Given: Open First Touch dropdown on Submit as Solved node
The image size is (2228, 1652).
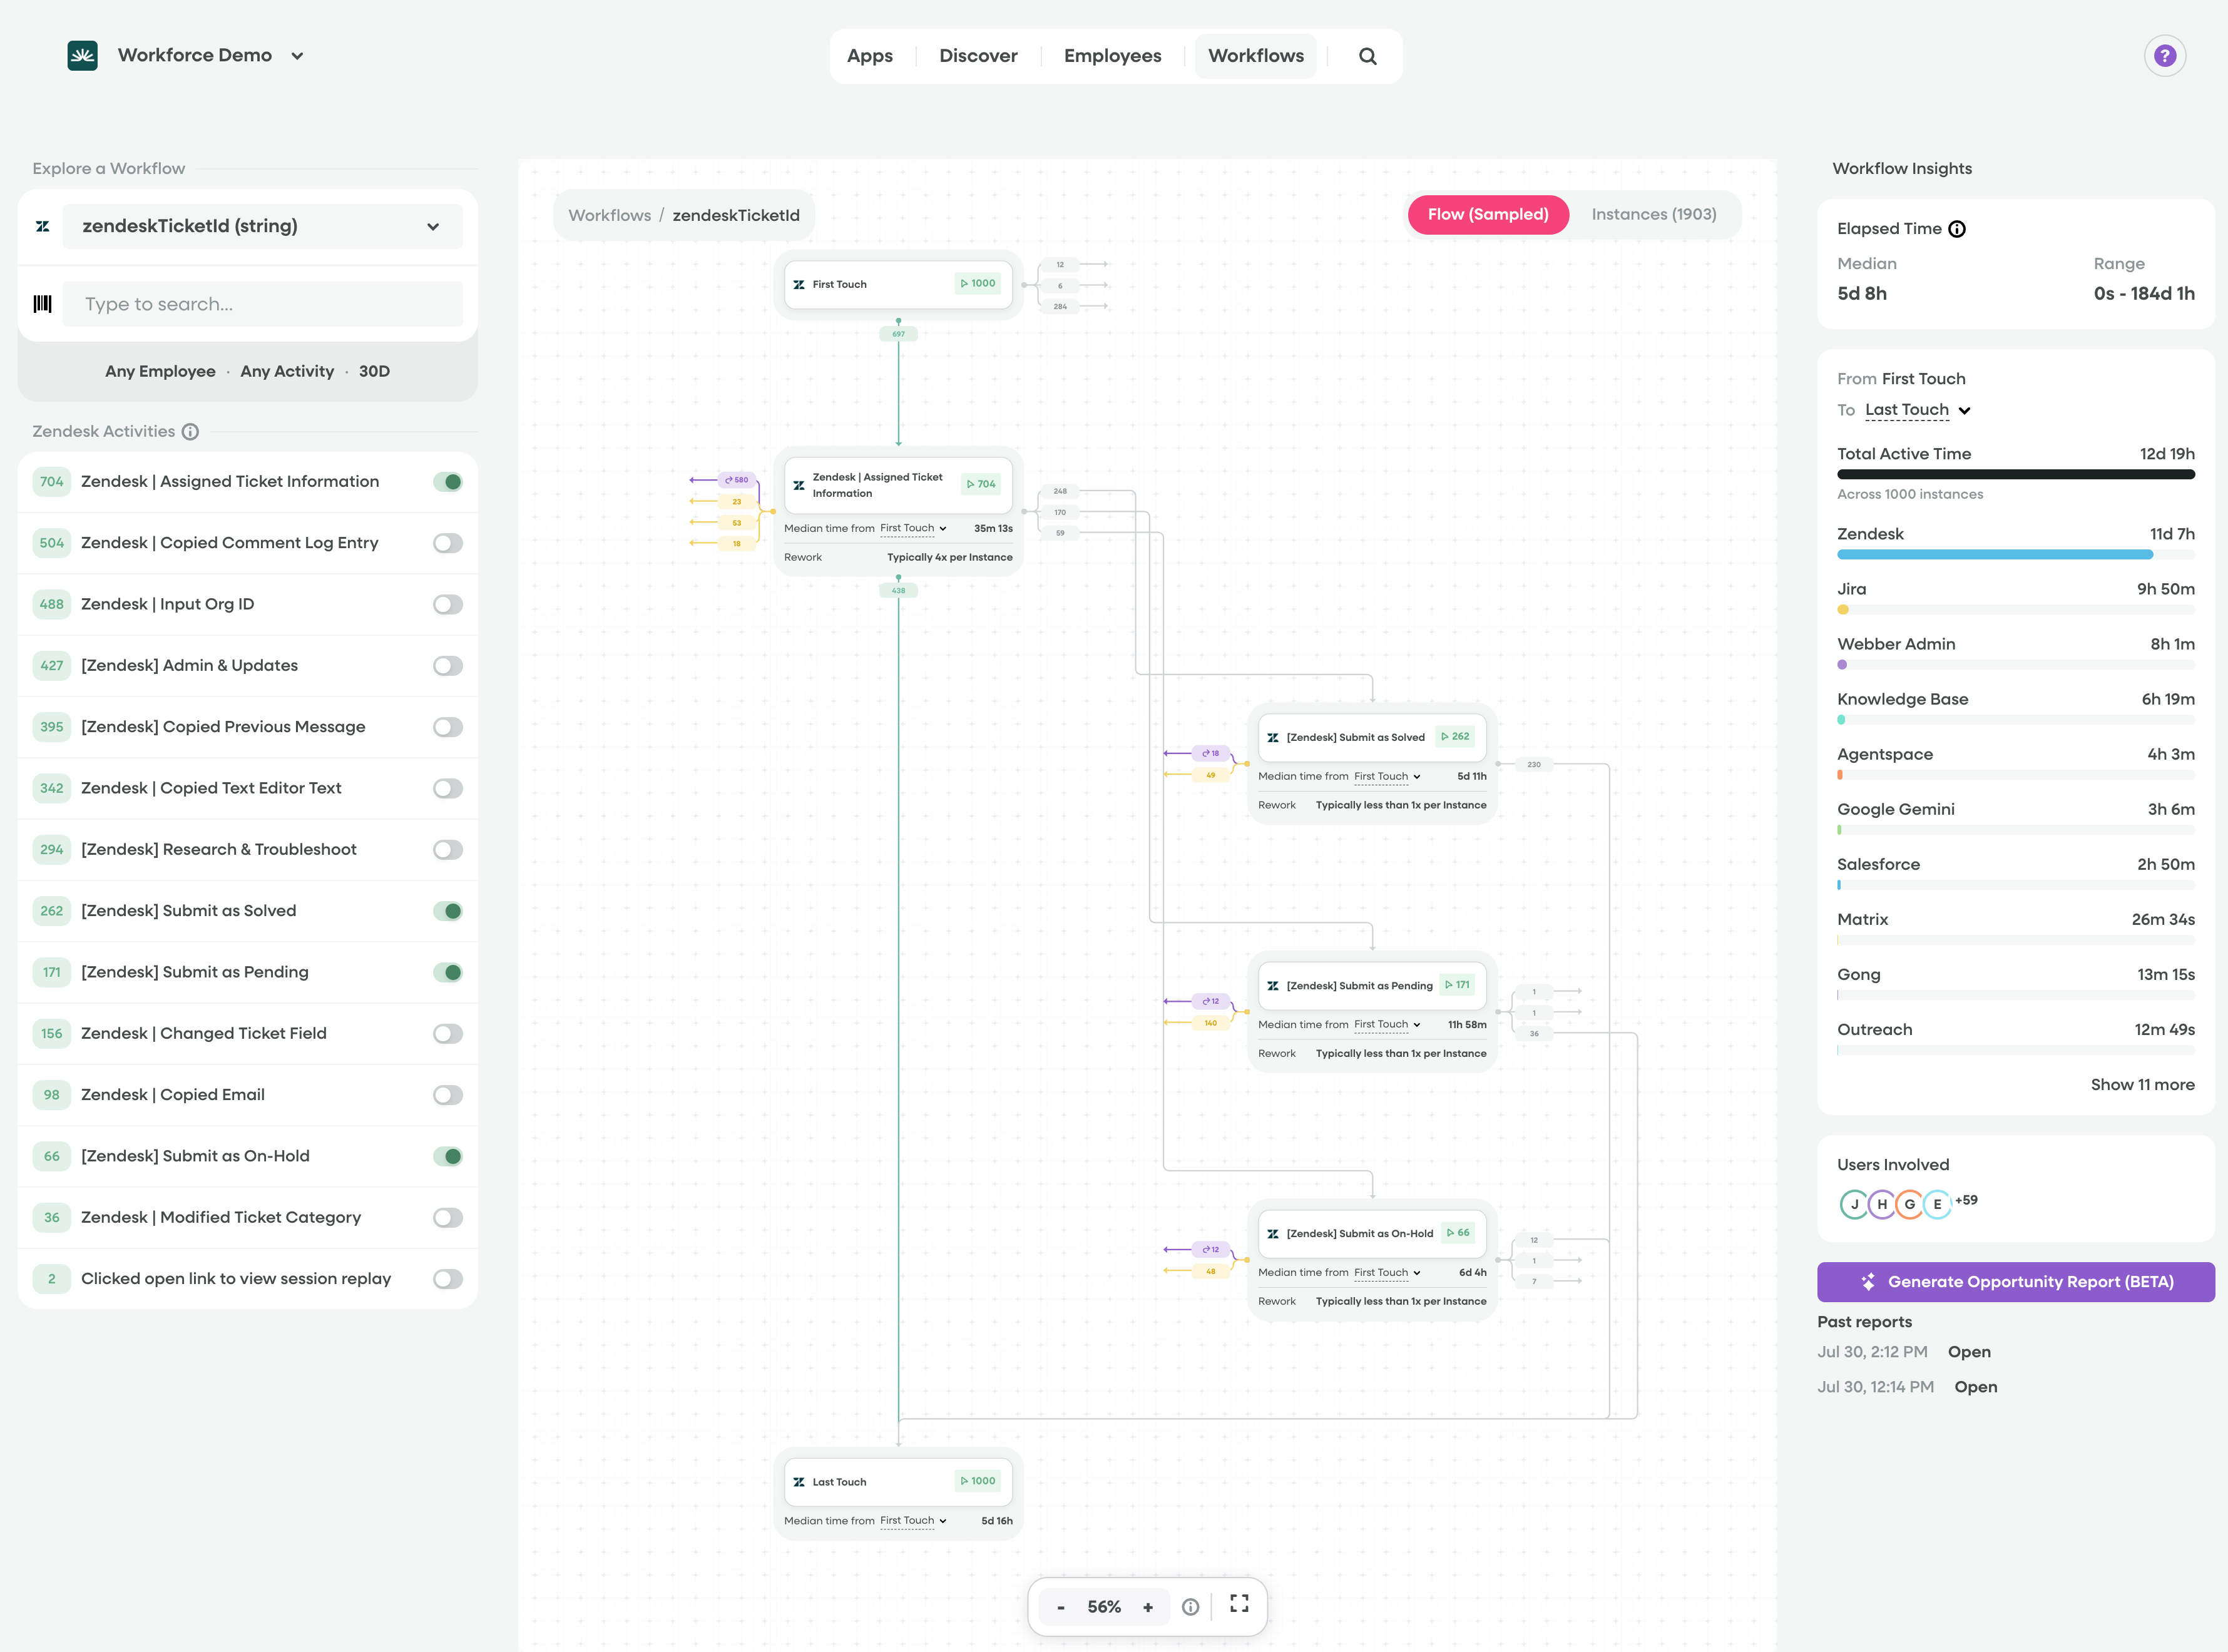Looking at the screenshot, I should [1387, 776].
